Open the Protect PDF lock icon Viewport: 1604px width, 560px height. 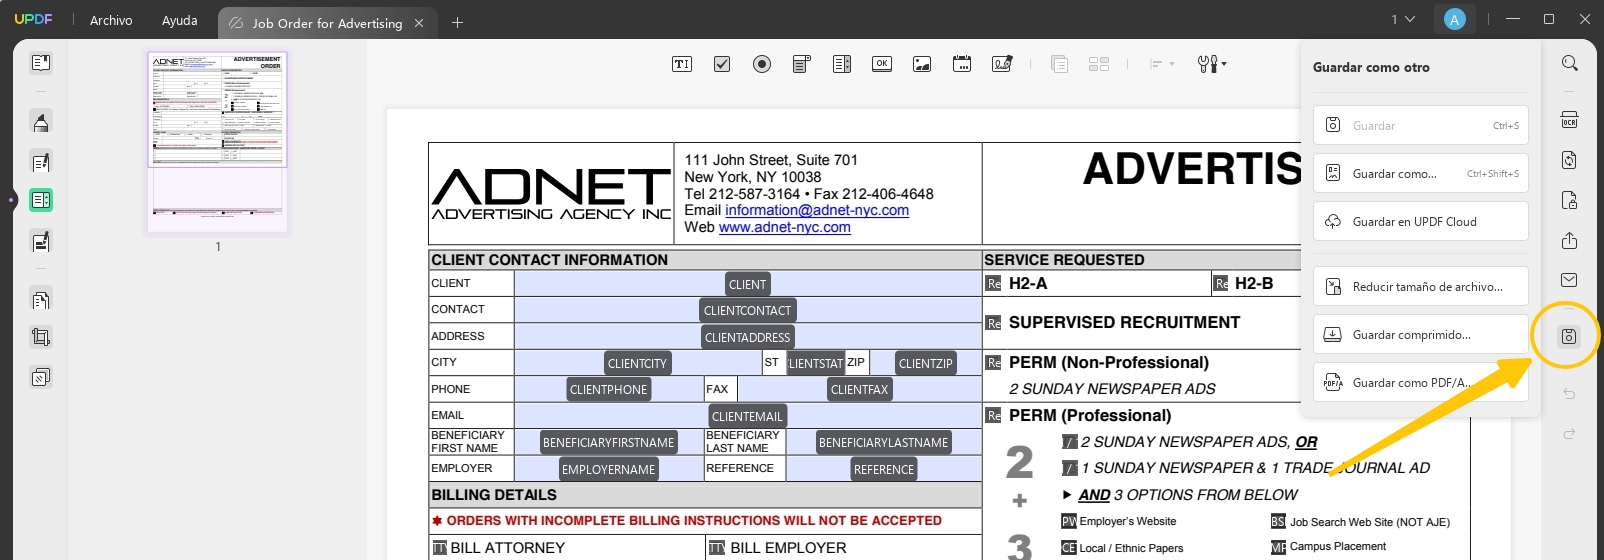(x=1570, y=200)
